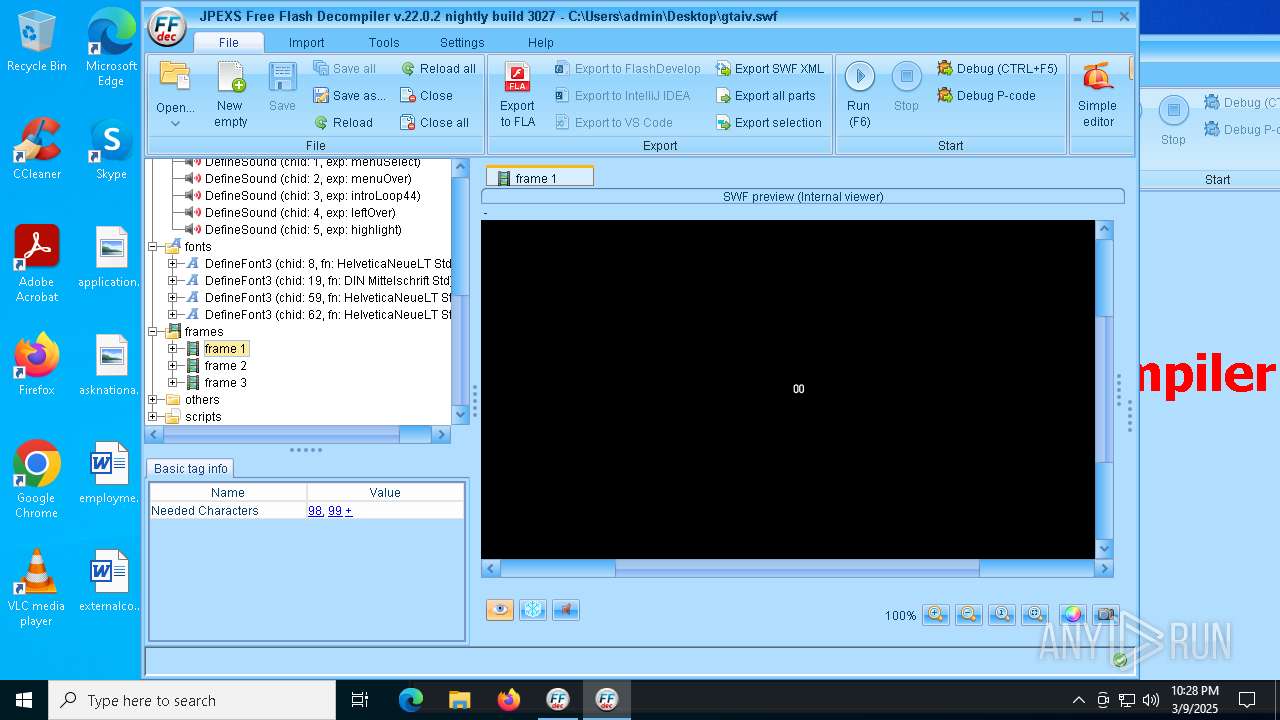This screenshot has height=720, width=1280.
Task: Collapse the frames folder
Action: tap(154, 332)
